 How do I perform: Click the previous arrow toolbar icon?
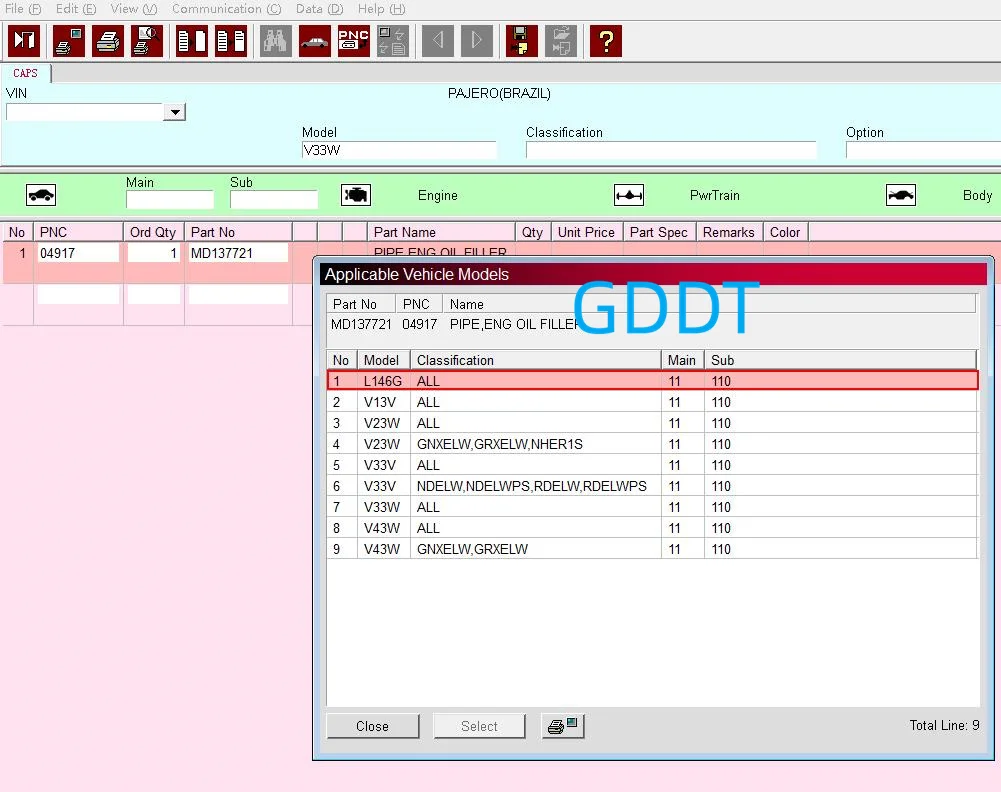coord(438,41)
